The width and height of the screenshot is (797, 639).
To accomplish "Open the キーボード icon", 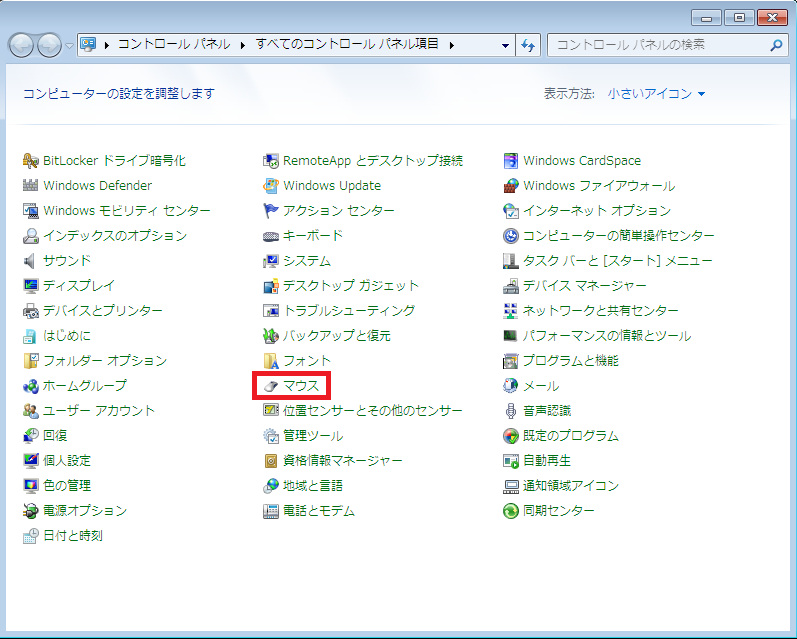I will [270, 236].
